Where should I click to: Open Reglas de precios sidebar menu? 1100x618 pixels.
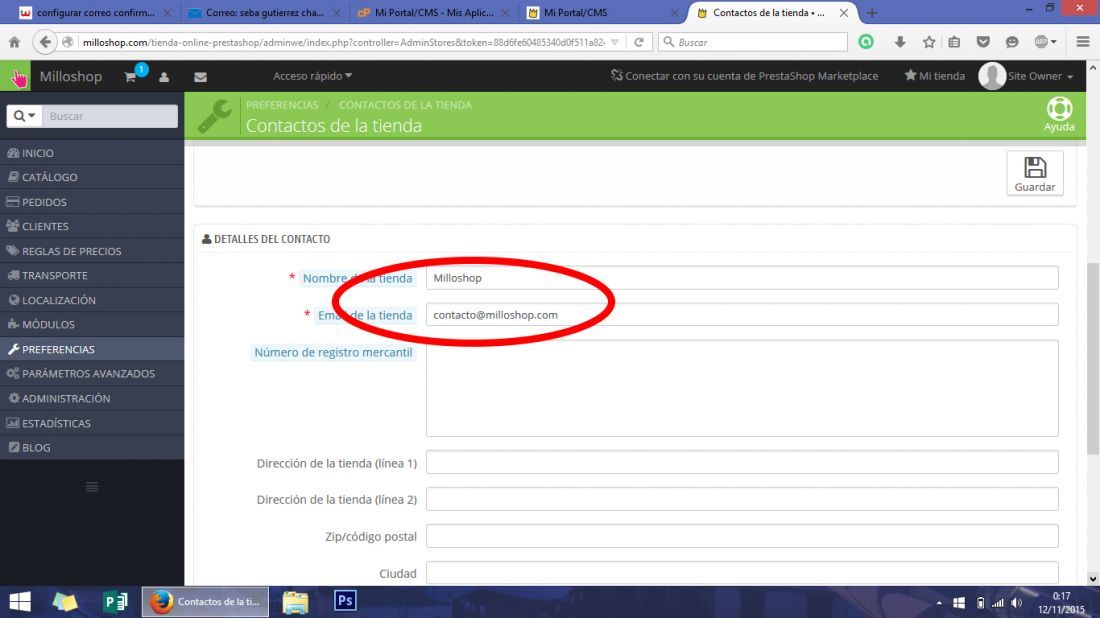[x=92, y=250]
